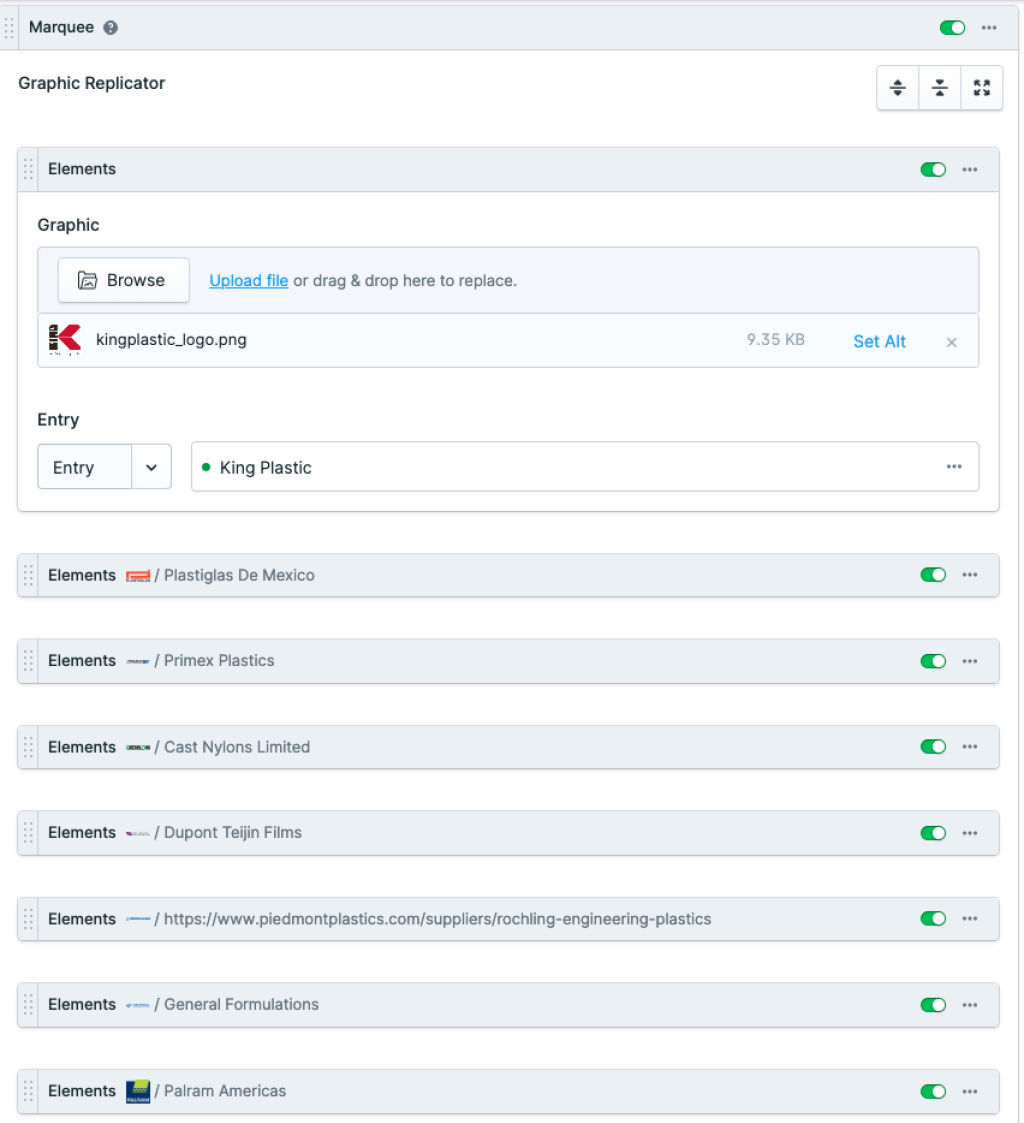This screenshot has height=1123, width=1024.
Task: Click the Marquee drag handle
Action: coord(10,28)
